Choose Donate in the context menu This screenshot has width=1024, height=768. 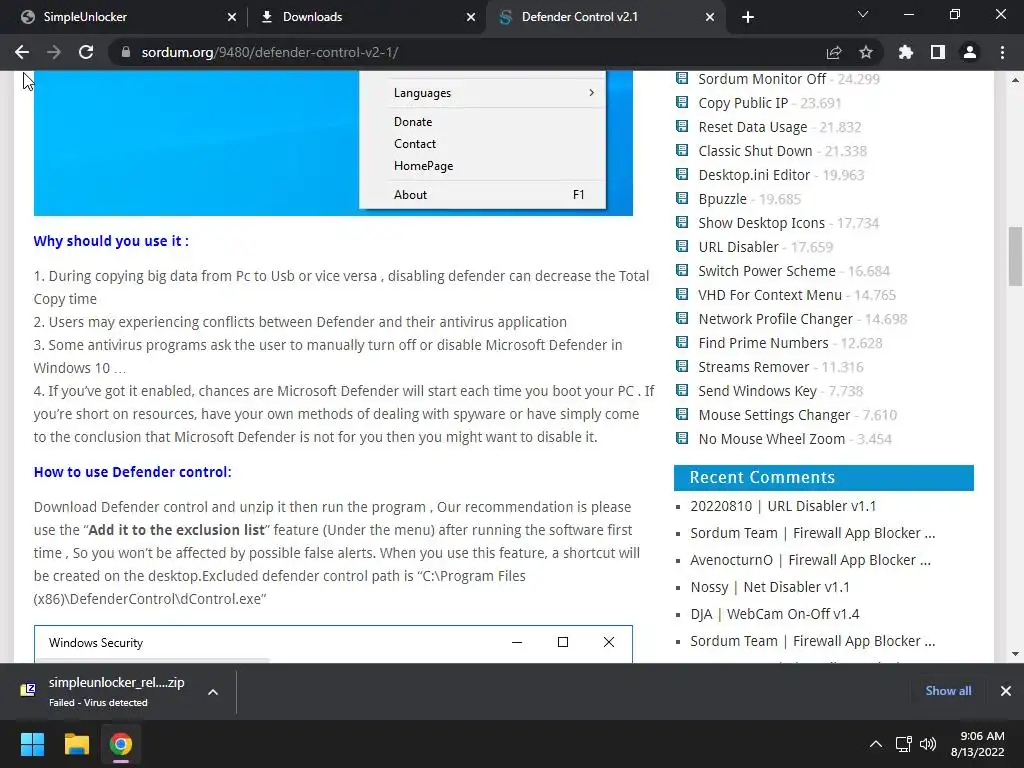pyautogui.click(x=413, y=121)
